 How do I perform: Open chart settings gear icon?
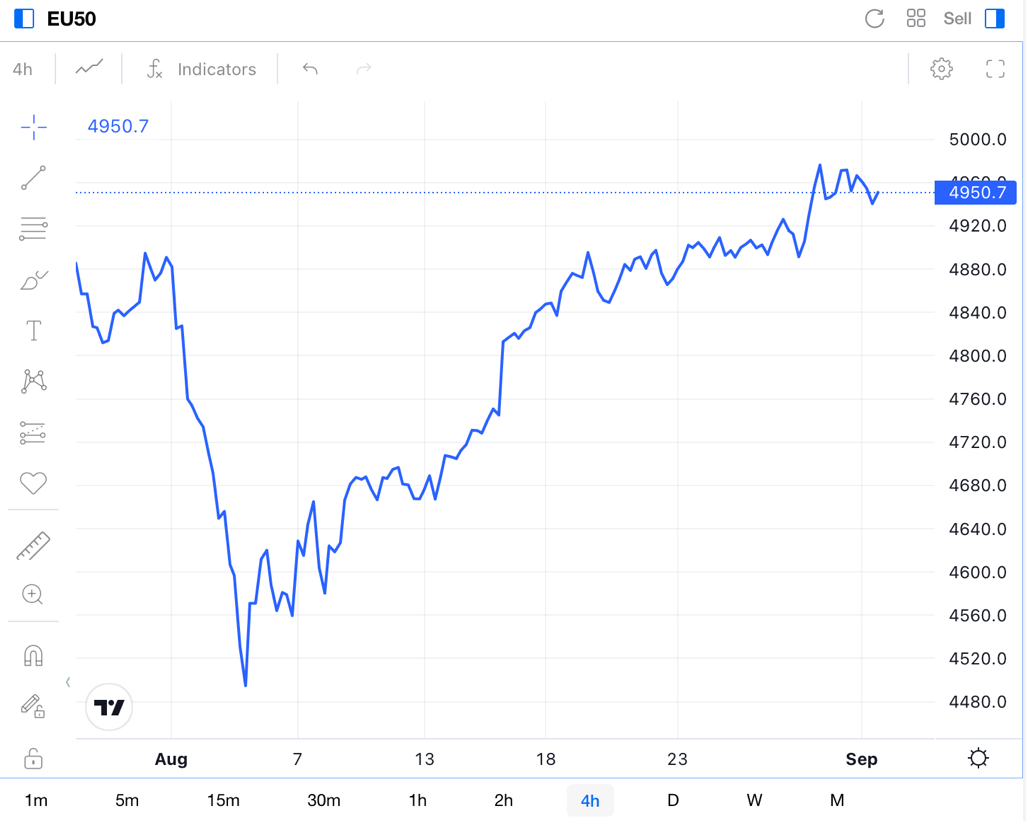pyautogui.click(x=941, y=69)
